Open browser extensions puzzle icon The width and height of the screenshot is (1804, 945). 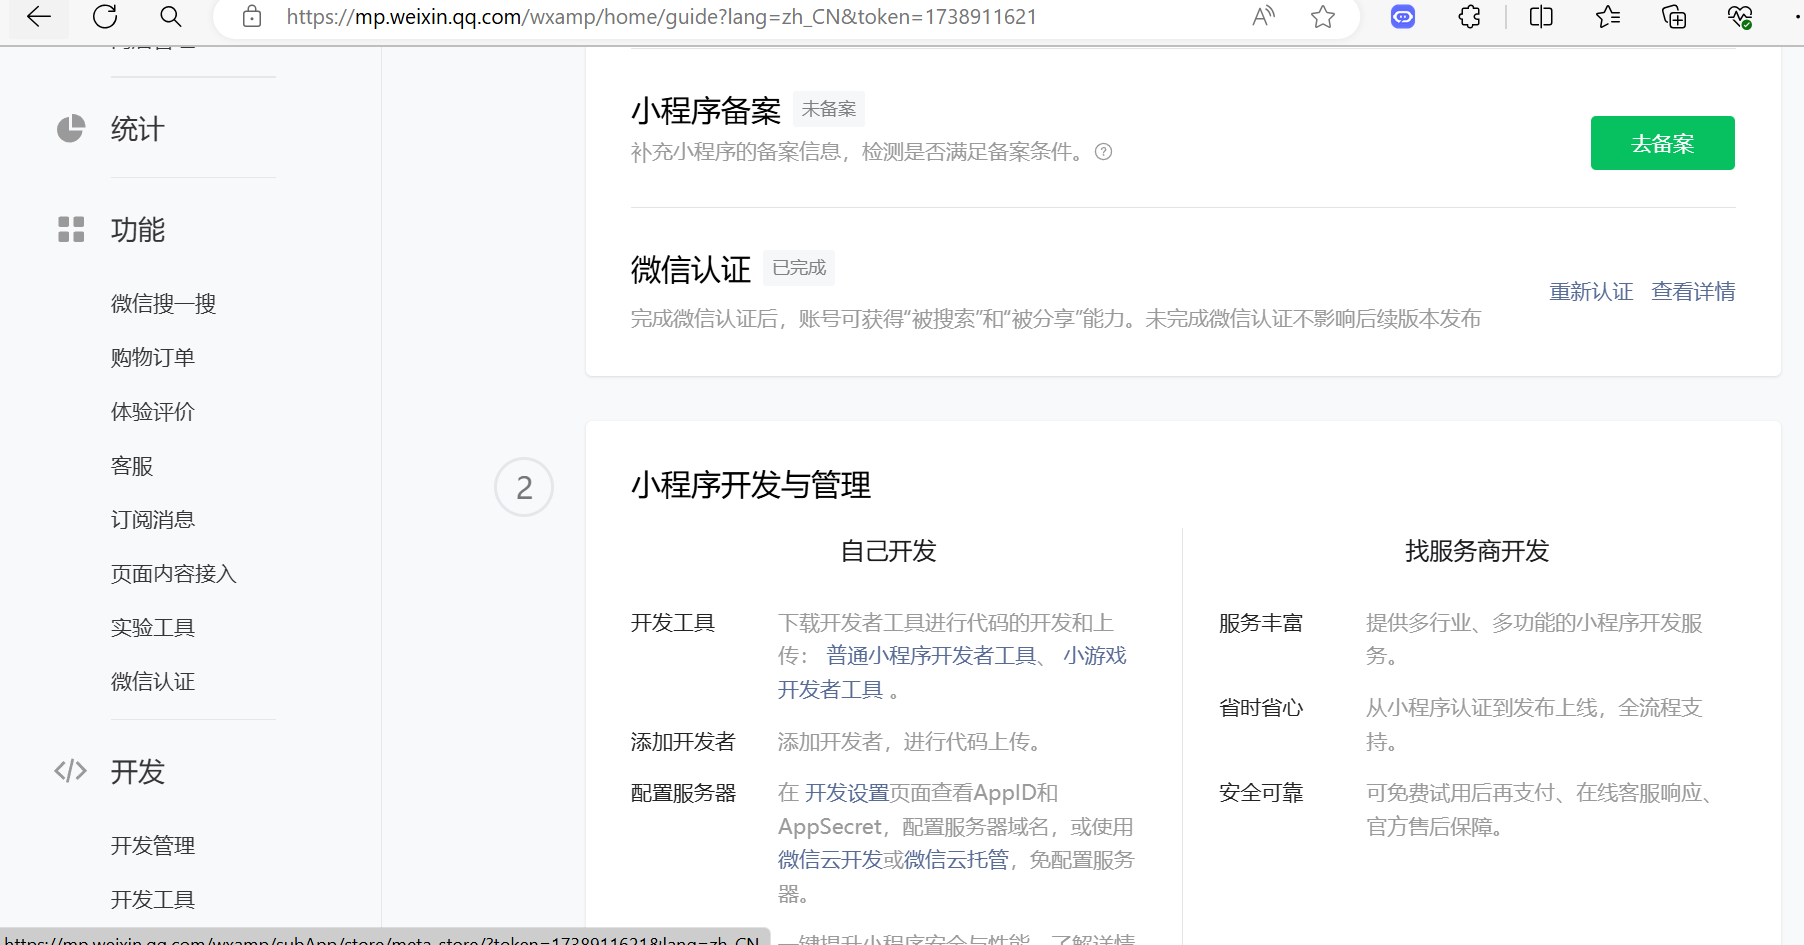point(1469,16)
